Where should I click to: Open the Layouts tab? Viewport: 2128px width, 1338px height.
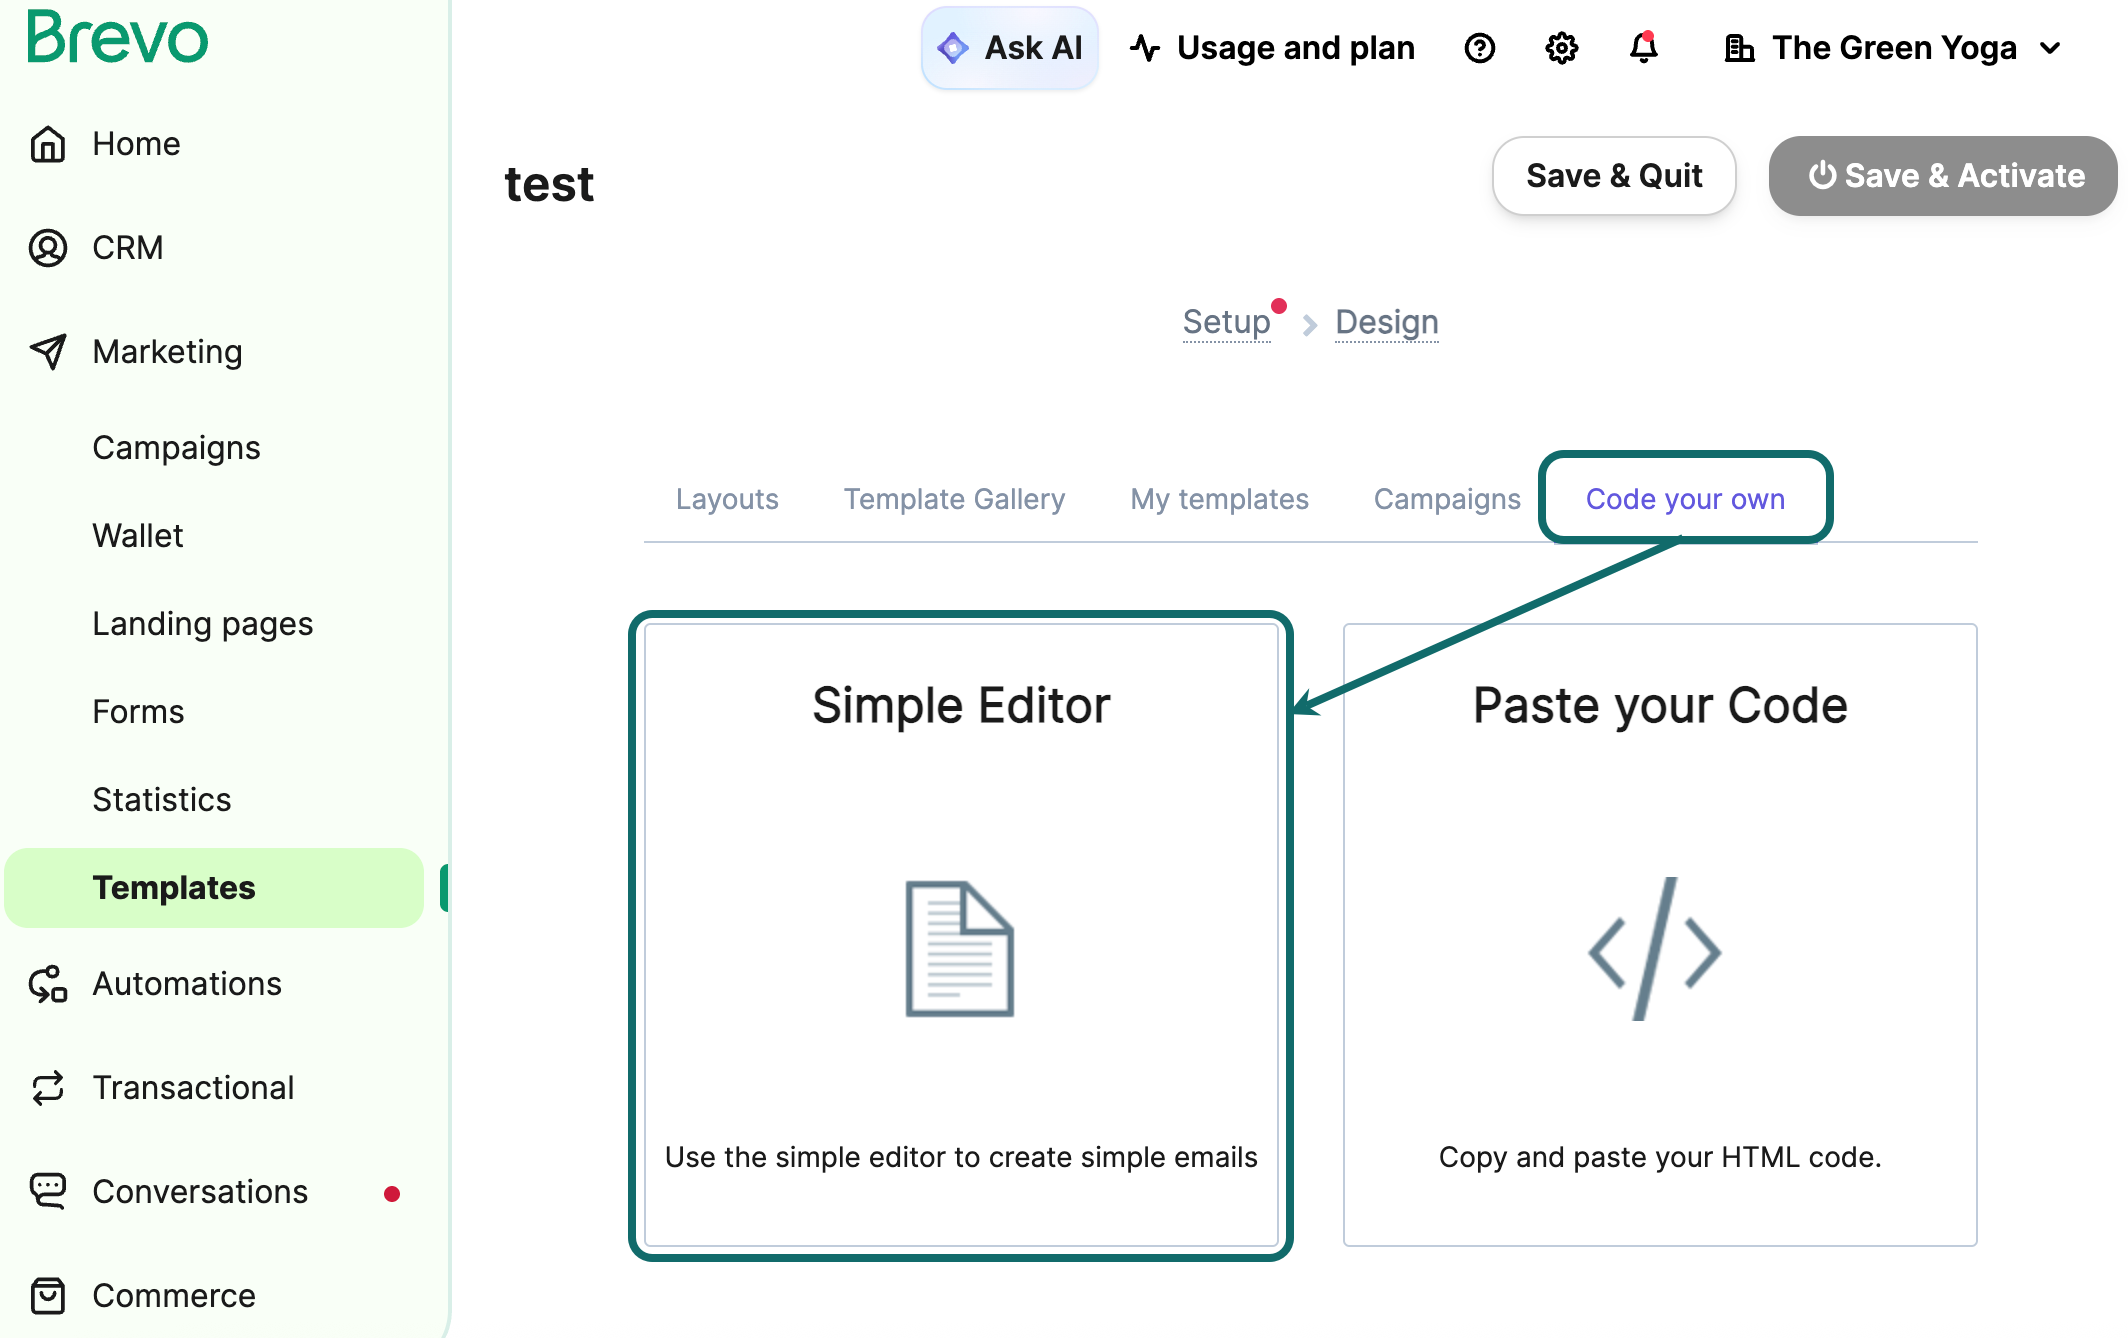[x=727, y=498]
